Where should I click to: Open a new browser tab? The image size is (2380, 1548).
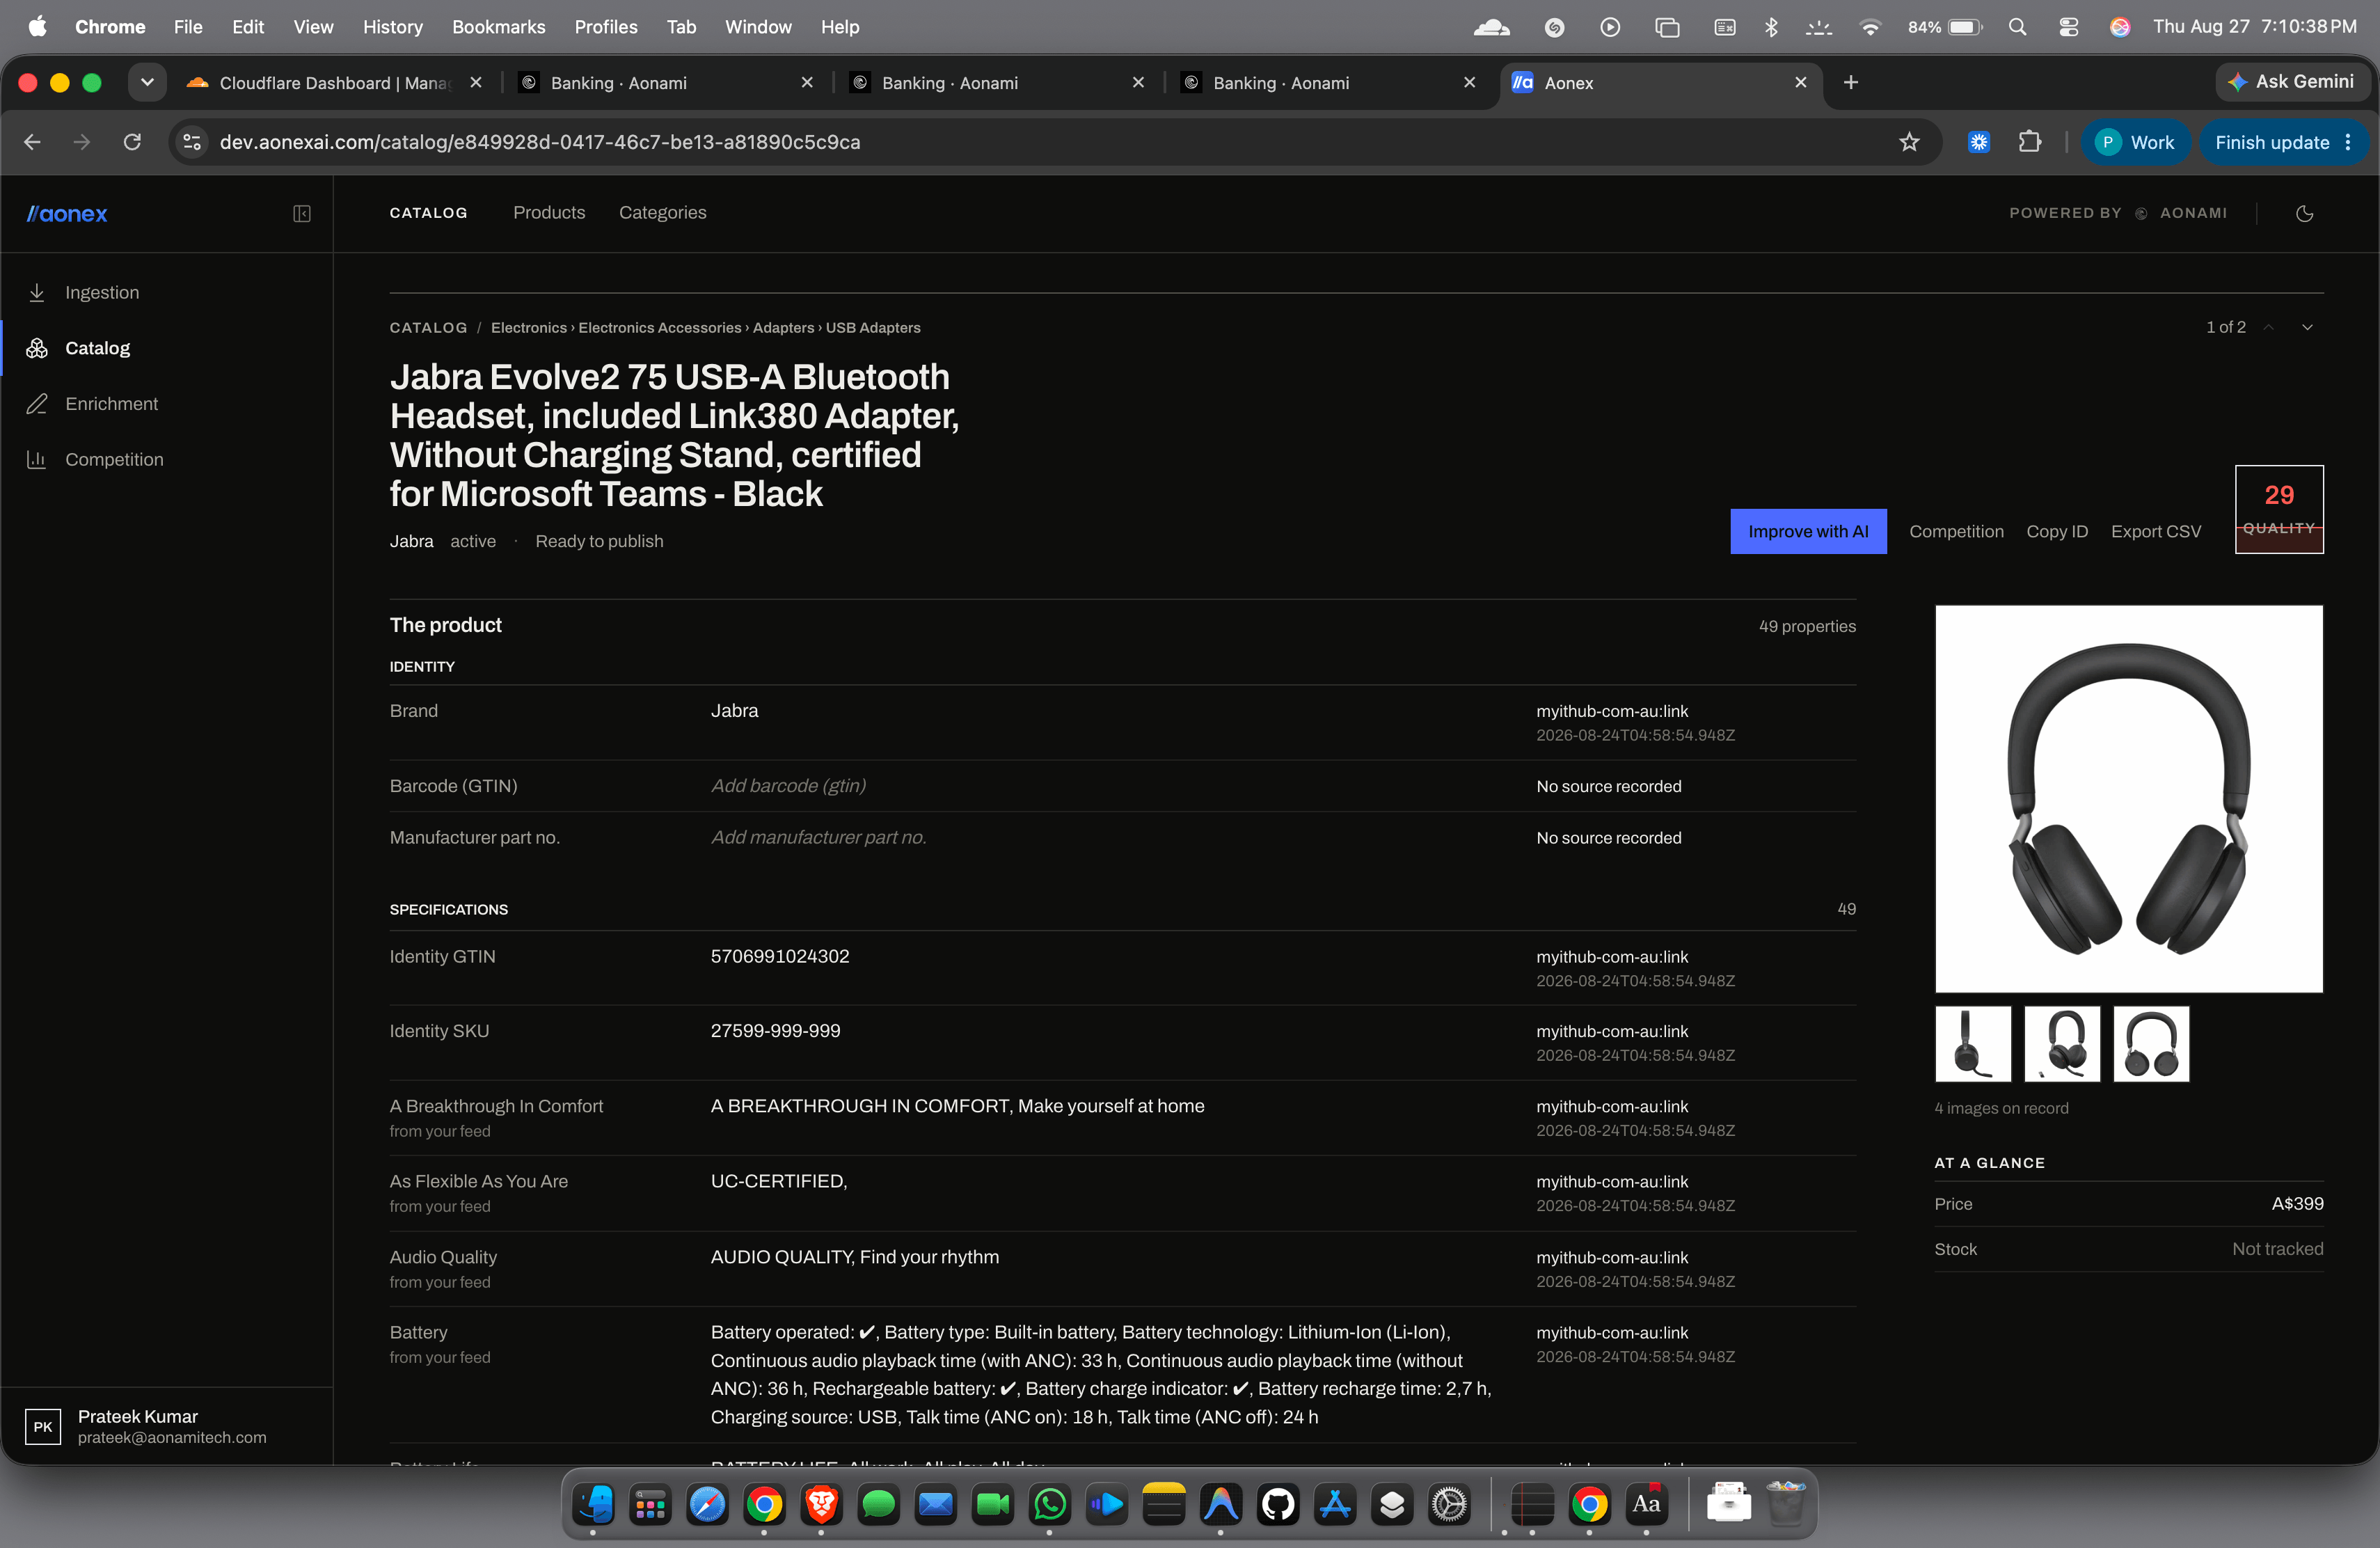pyautogui.click(x=1850, y=82)
